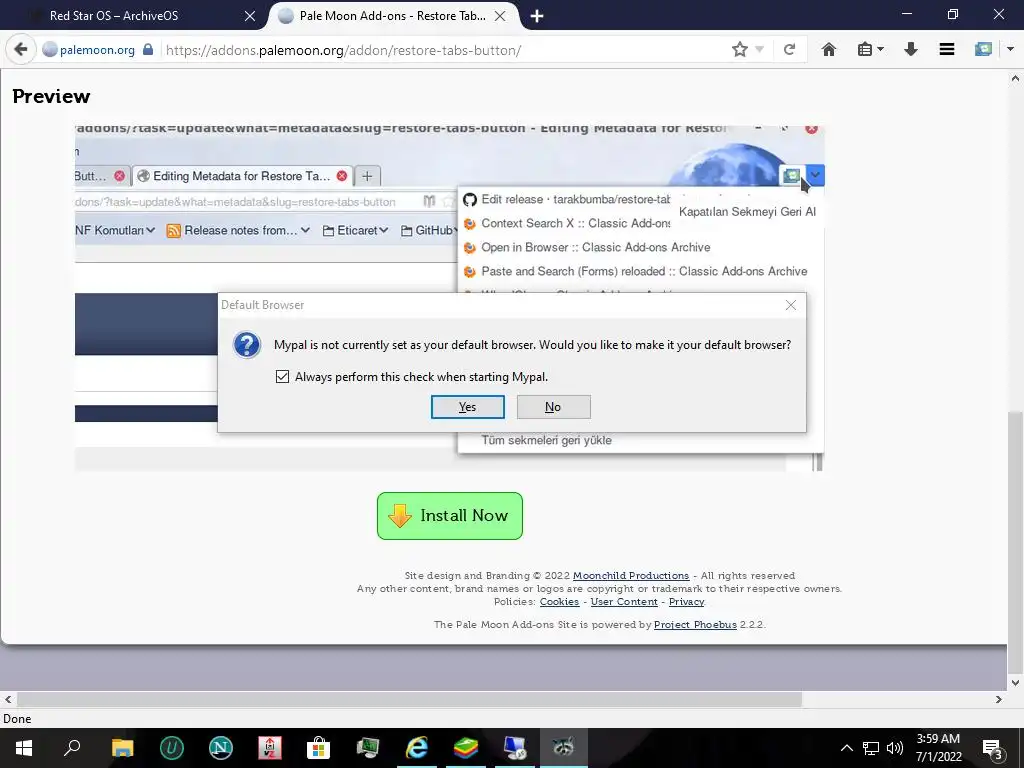Open the Action Center notifications icon

click(992, 749)
